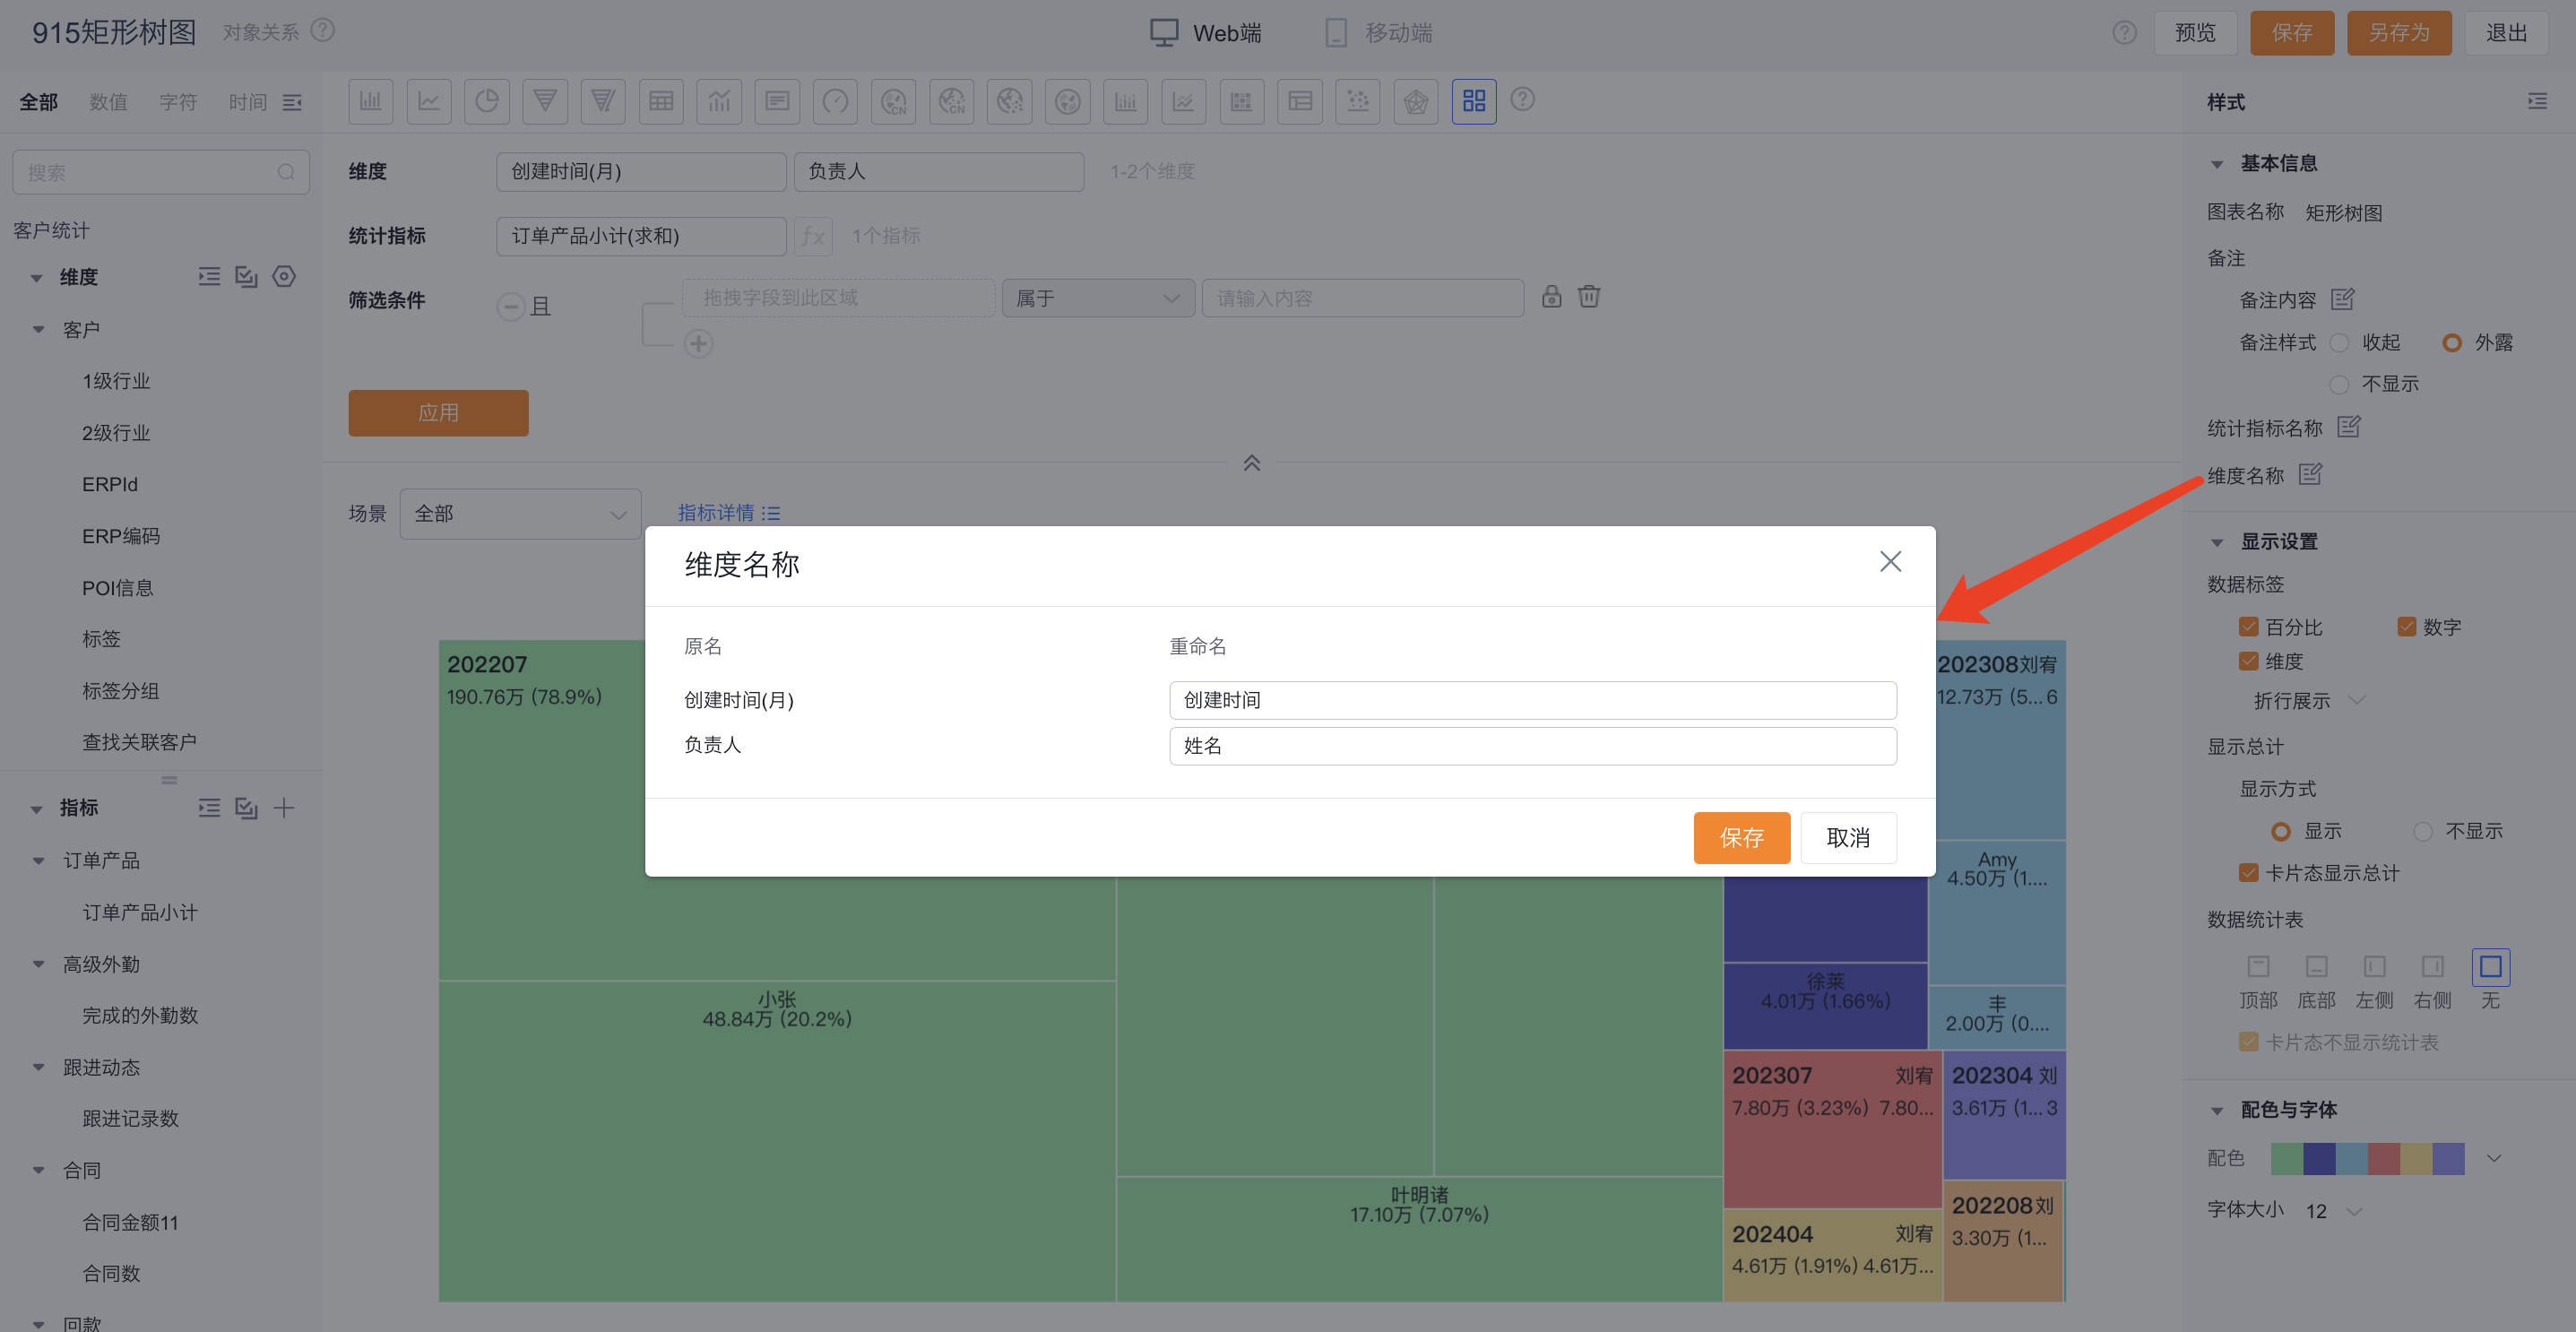Screen dimensions: 2576x1332
Task: Collapse the 基本信息 section
Action: [x=2217, y=164]
